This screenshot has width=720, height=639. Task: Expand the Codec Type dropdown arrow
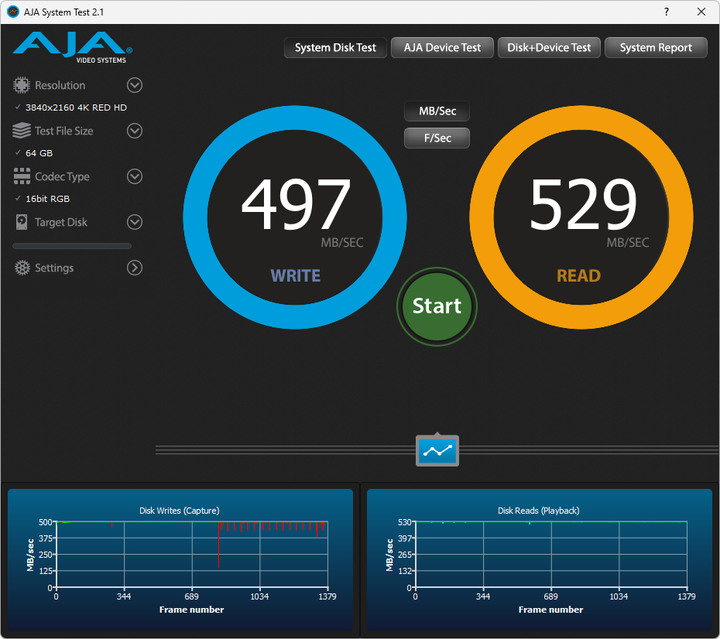135,176
